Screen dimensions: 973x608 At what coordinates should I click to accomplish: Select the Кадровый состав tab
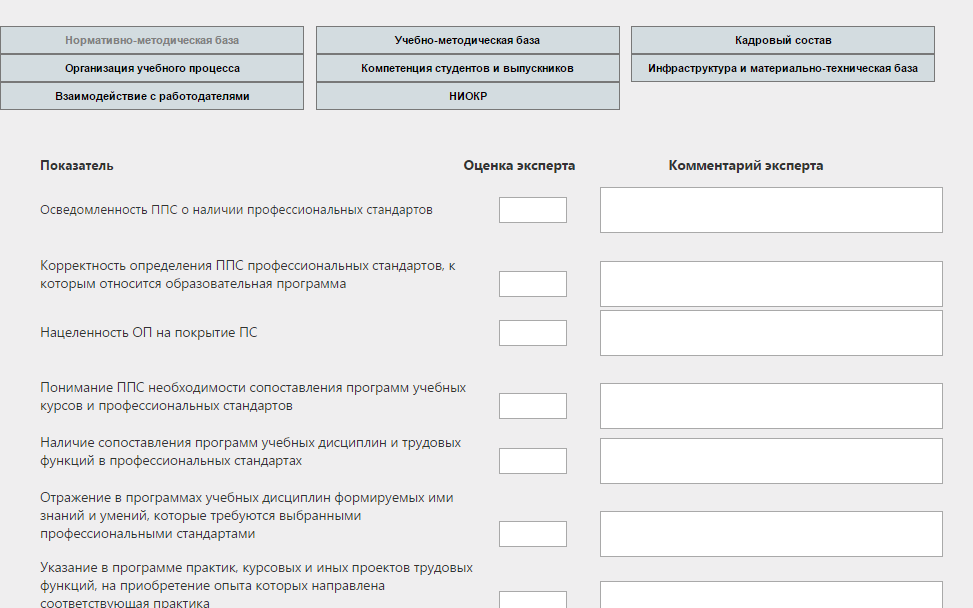tap(782, 40)
